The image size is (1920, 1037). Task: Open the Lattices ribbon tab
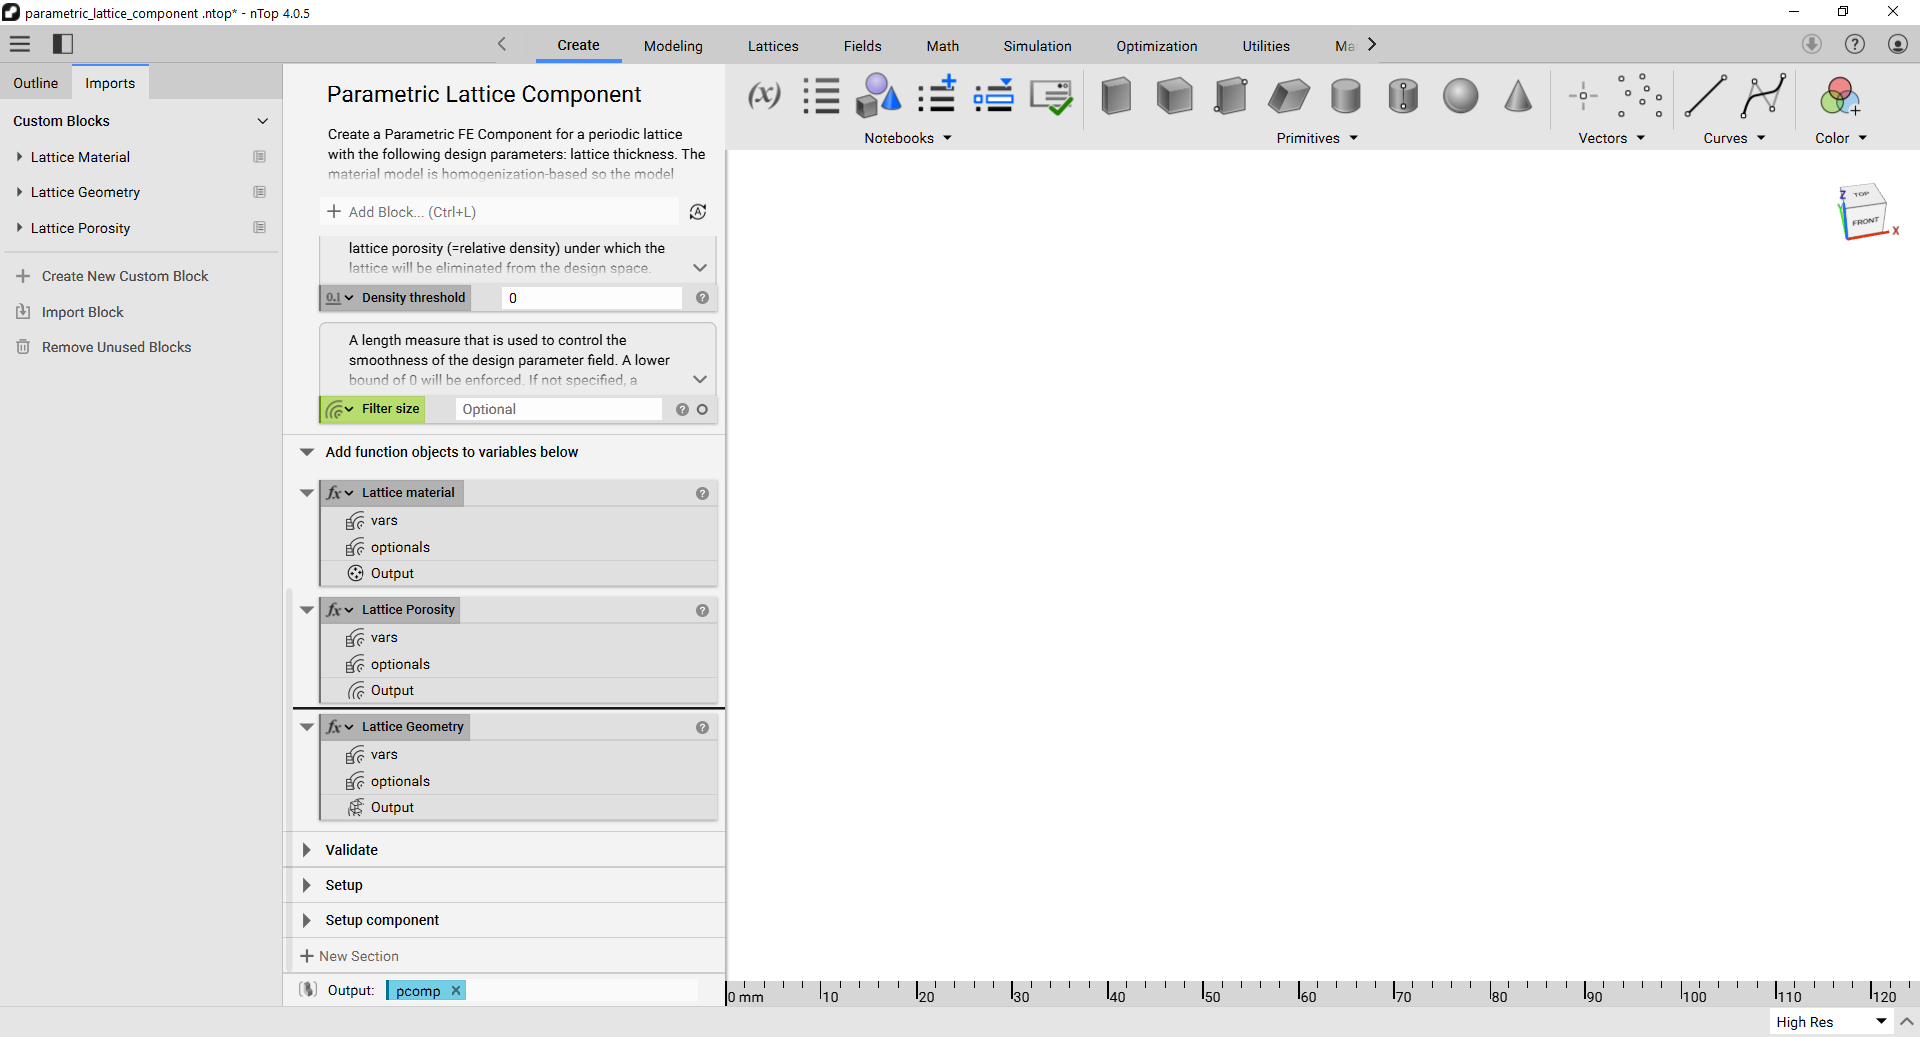773,46
